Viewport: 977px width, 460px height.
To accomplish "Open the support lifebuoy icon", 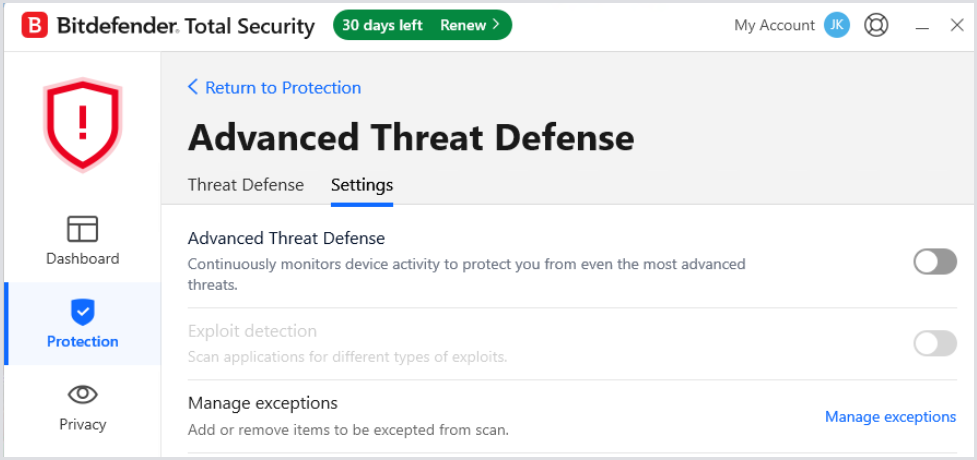I will 876,26.
